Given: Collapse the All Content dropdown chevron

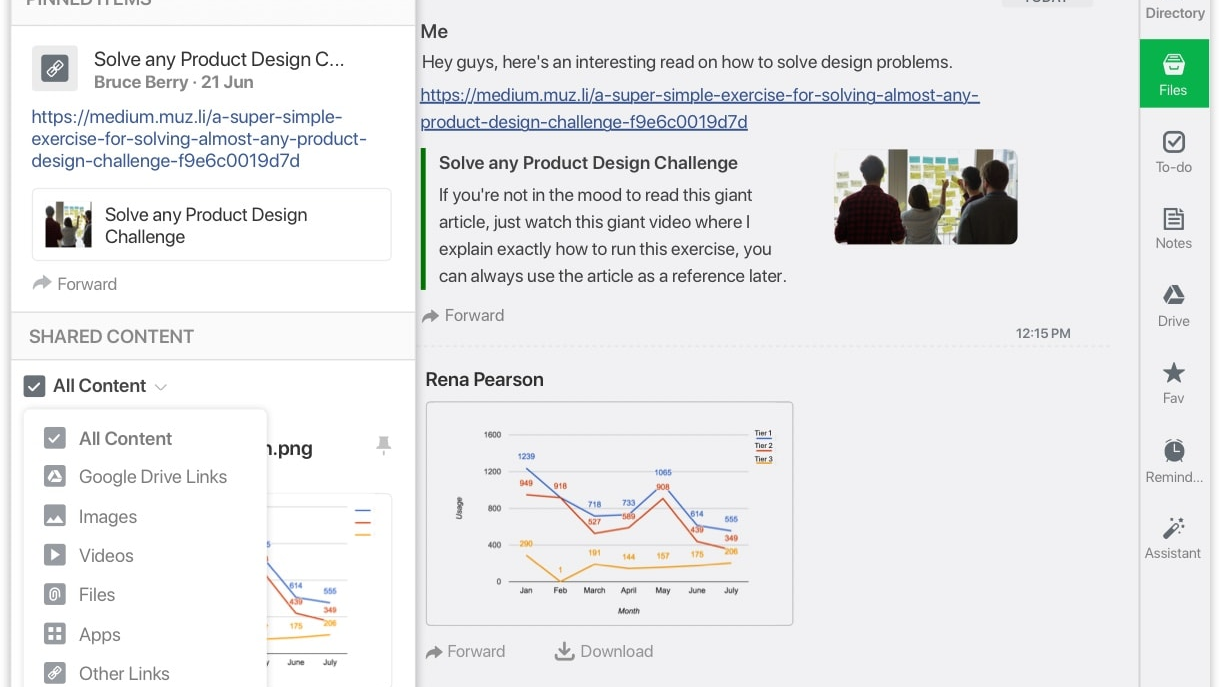Looking at the screenshot, I should click(x=161, y=387).
